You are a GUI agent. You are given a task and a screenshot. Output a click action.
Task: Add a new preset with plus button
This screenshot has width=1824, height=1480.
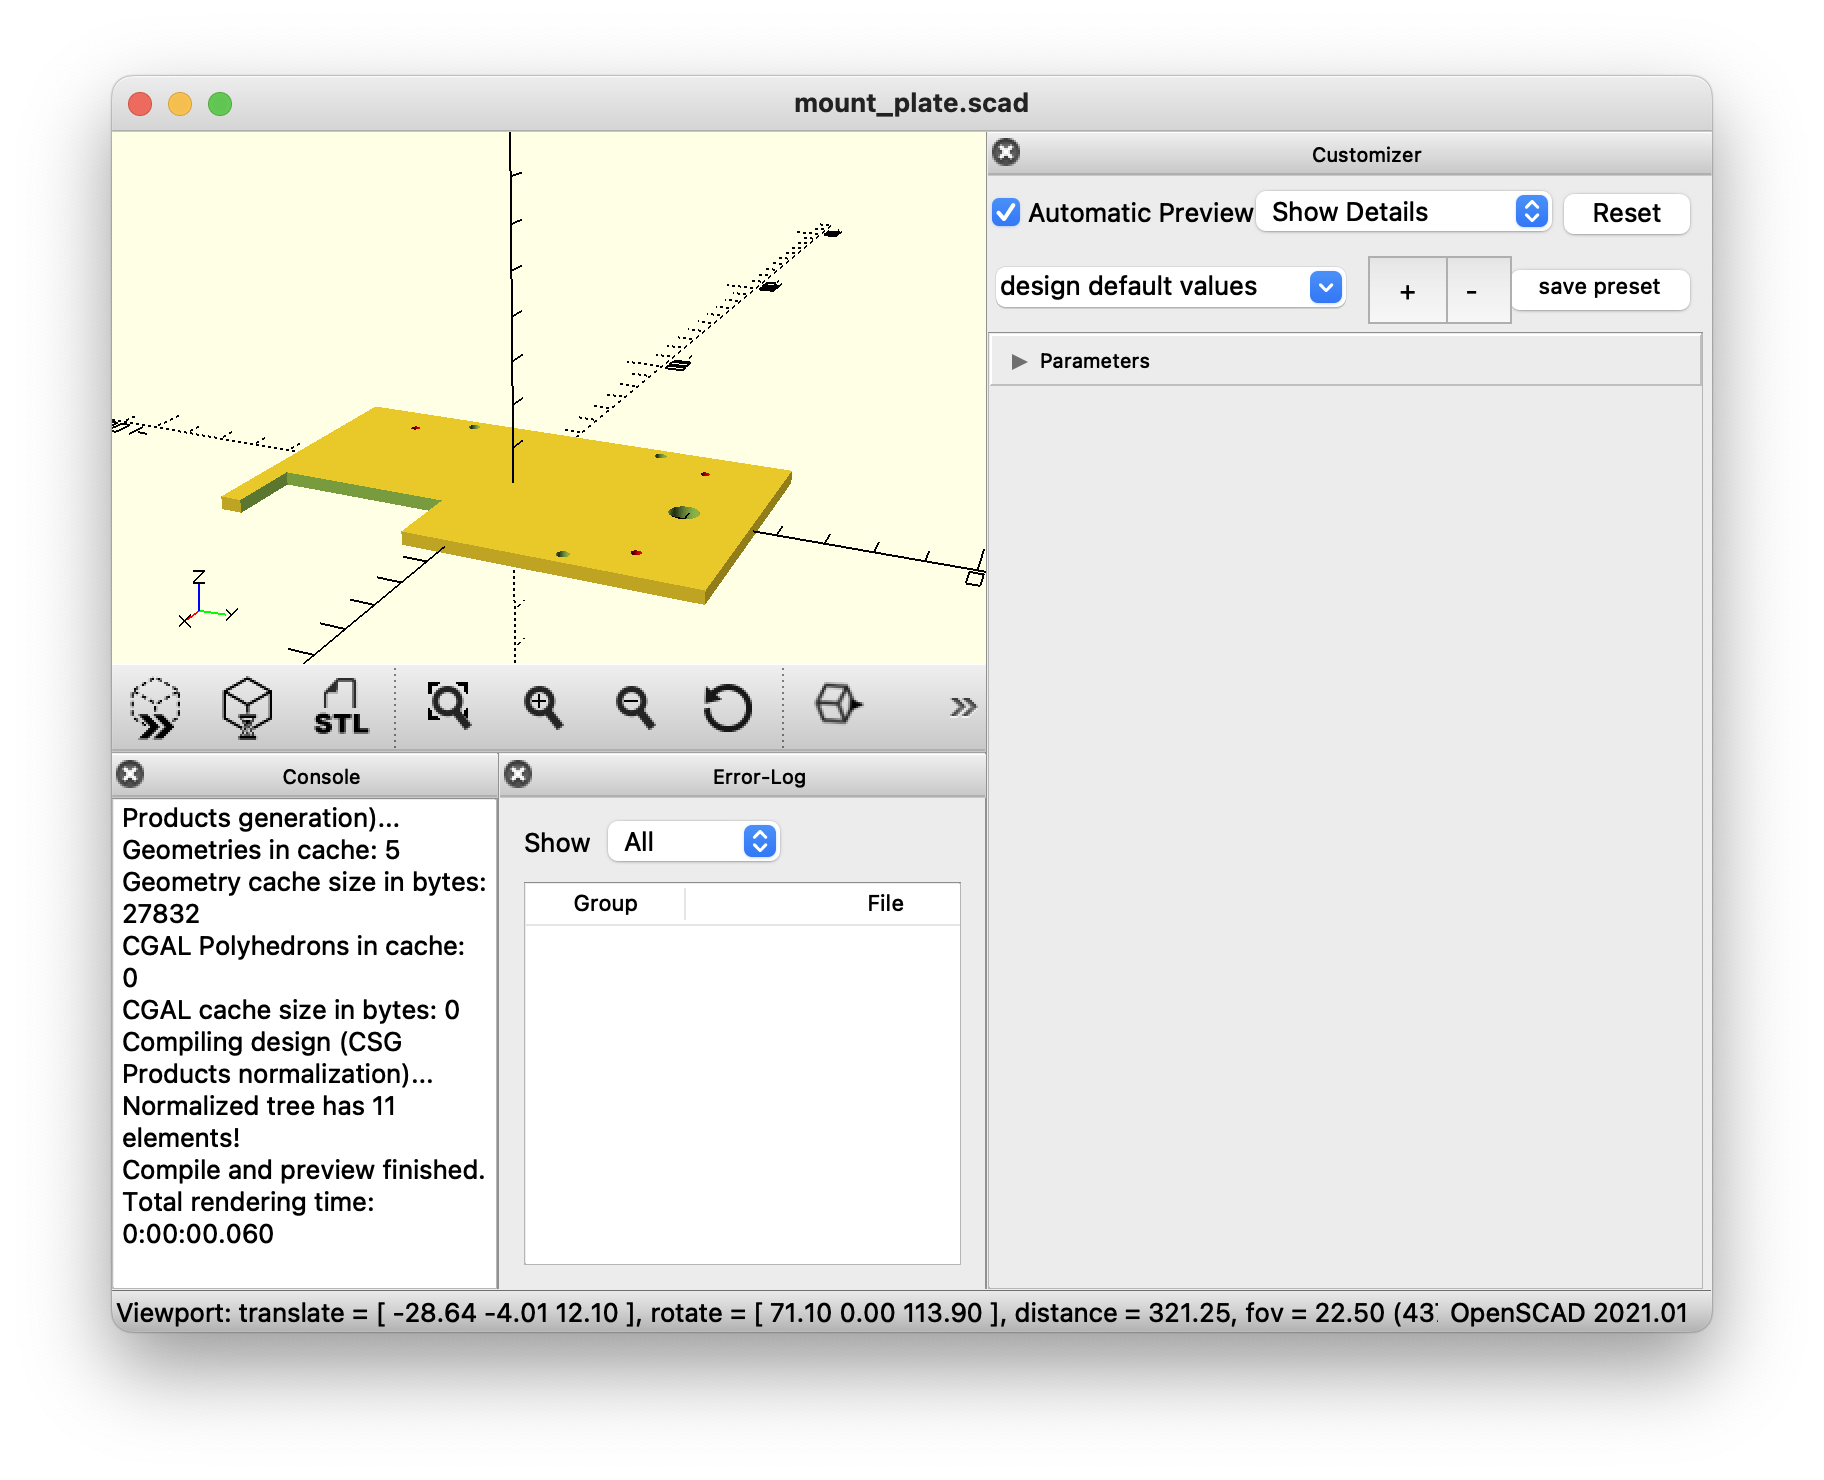tap(1407, 291)
